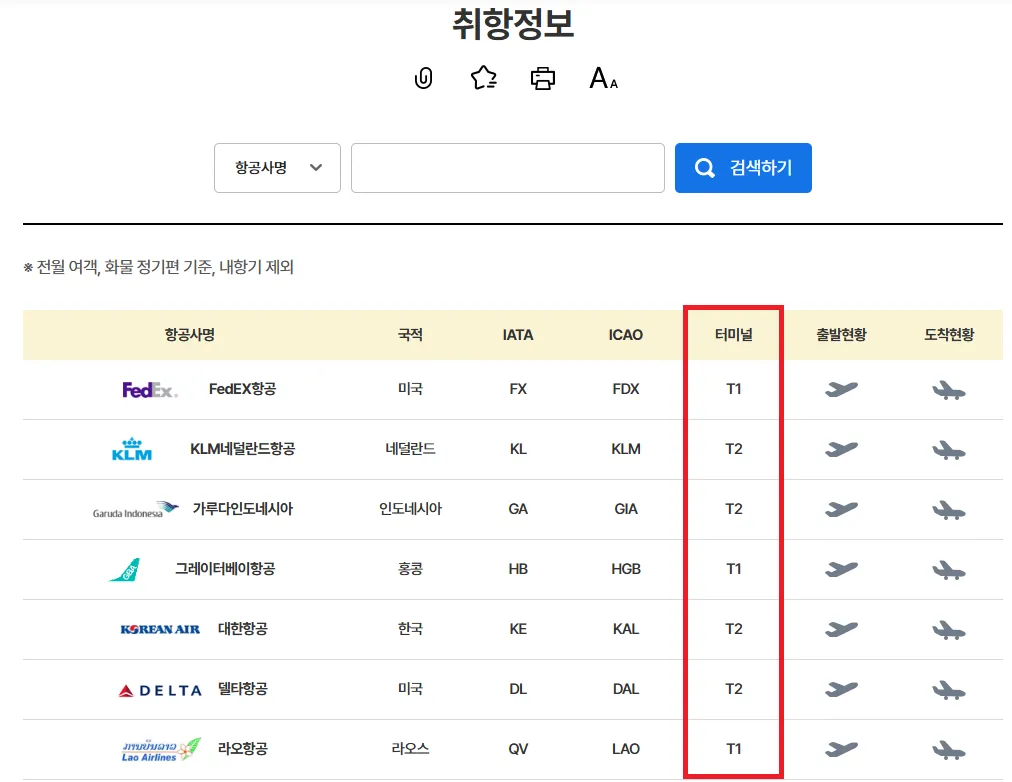Open KLM네덜란드항공 arrival status icon

[949, 450]
